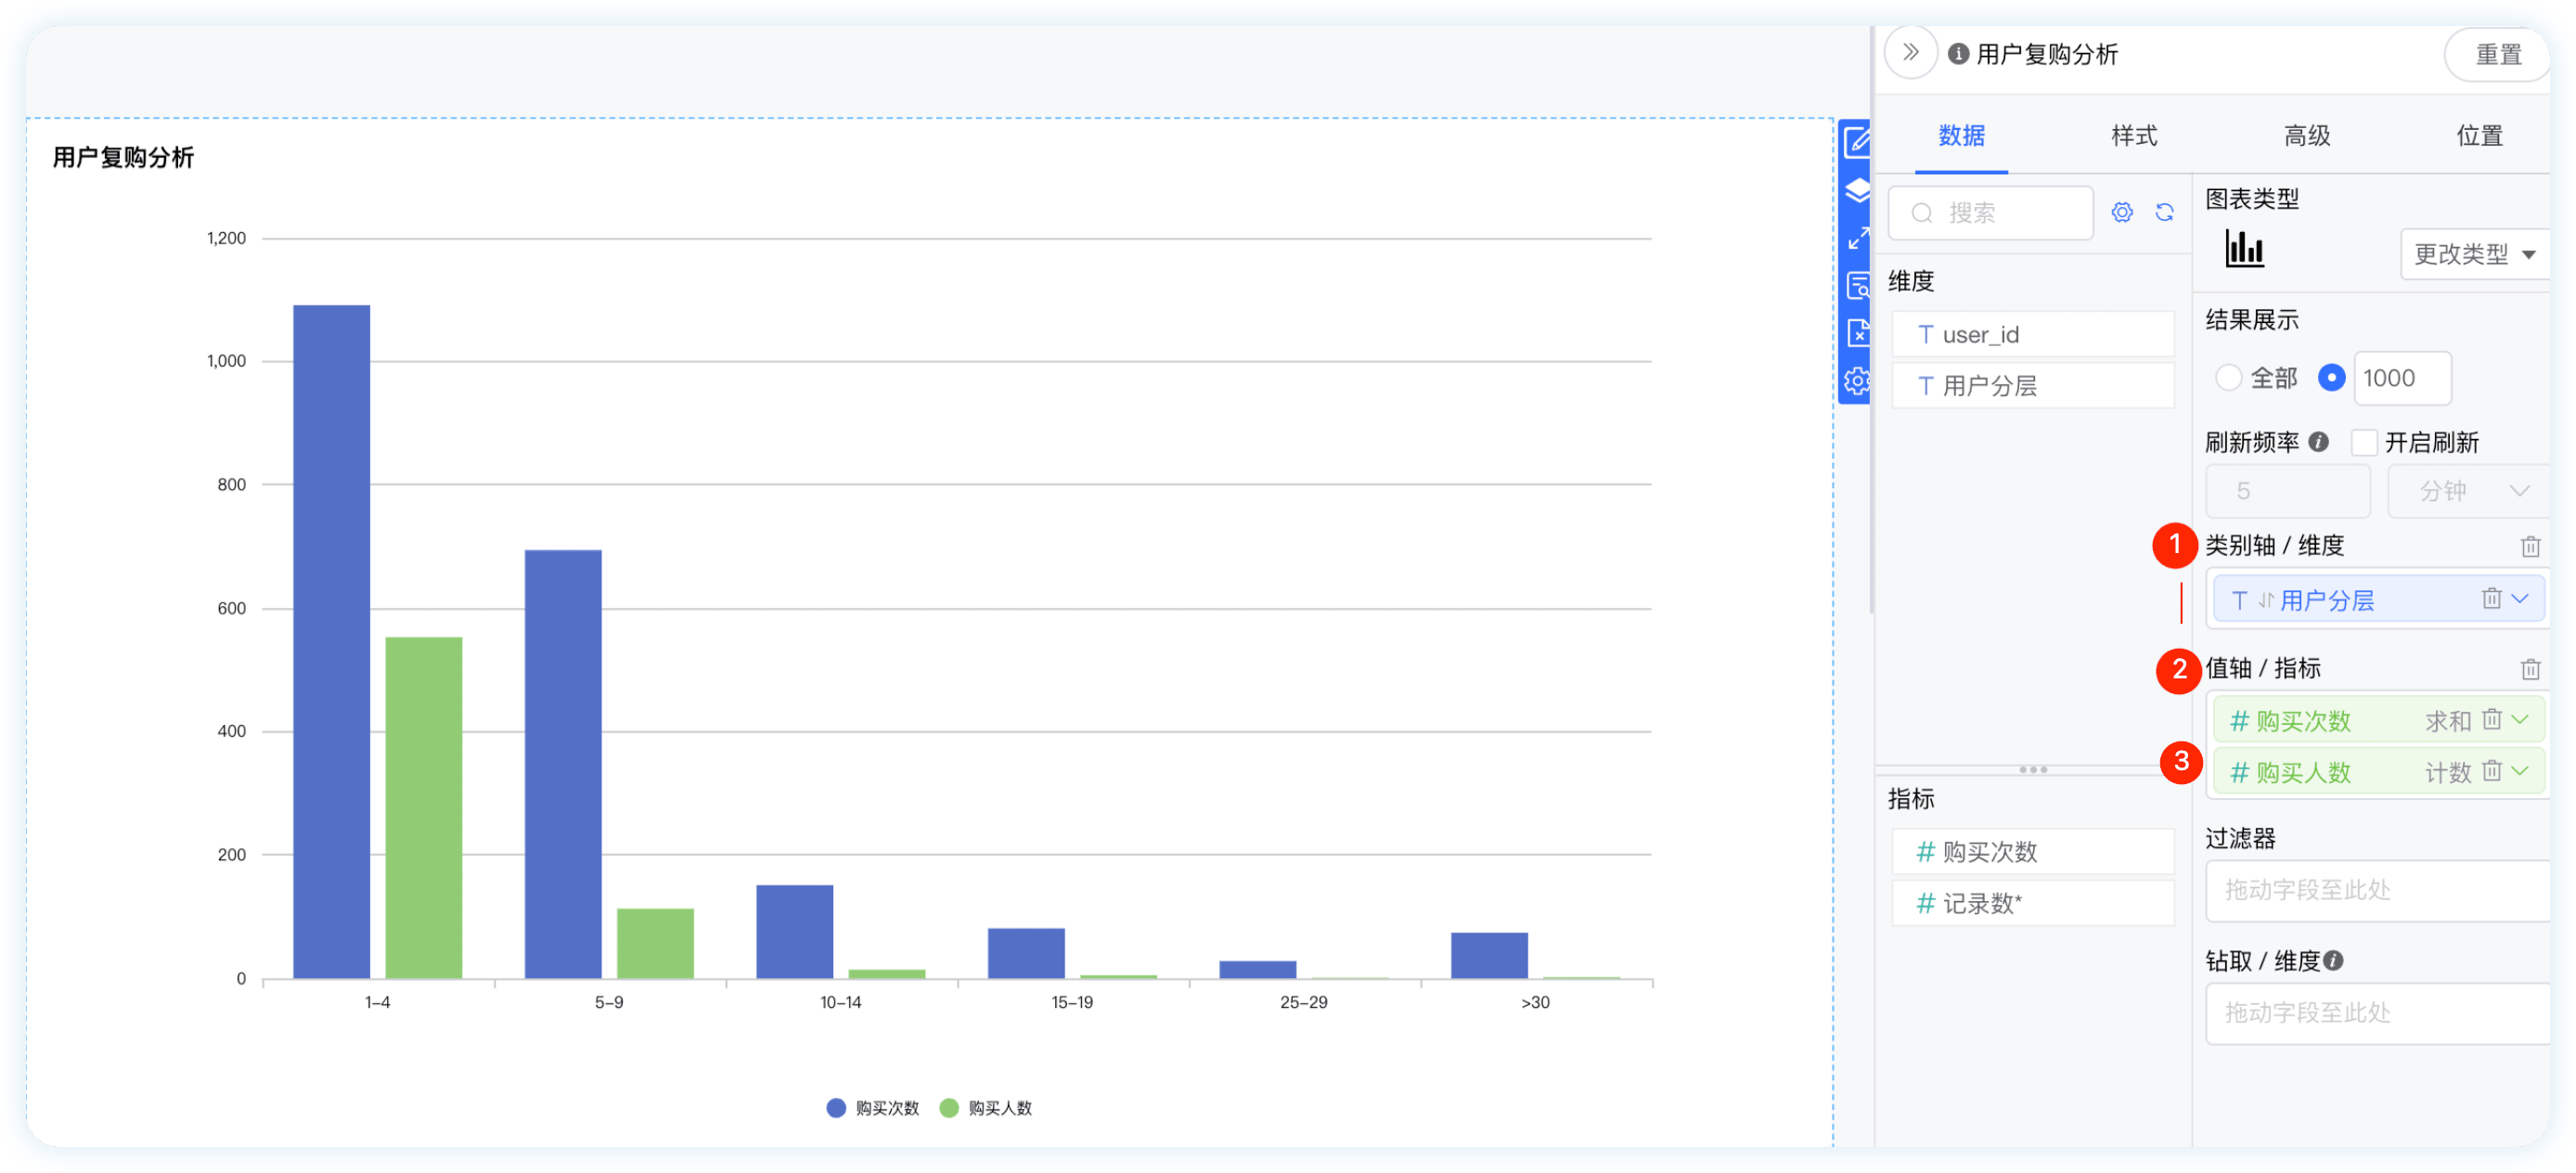
Task: Click the refresh icon beside search box
Action: click(2164, 212)
